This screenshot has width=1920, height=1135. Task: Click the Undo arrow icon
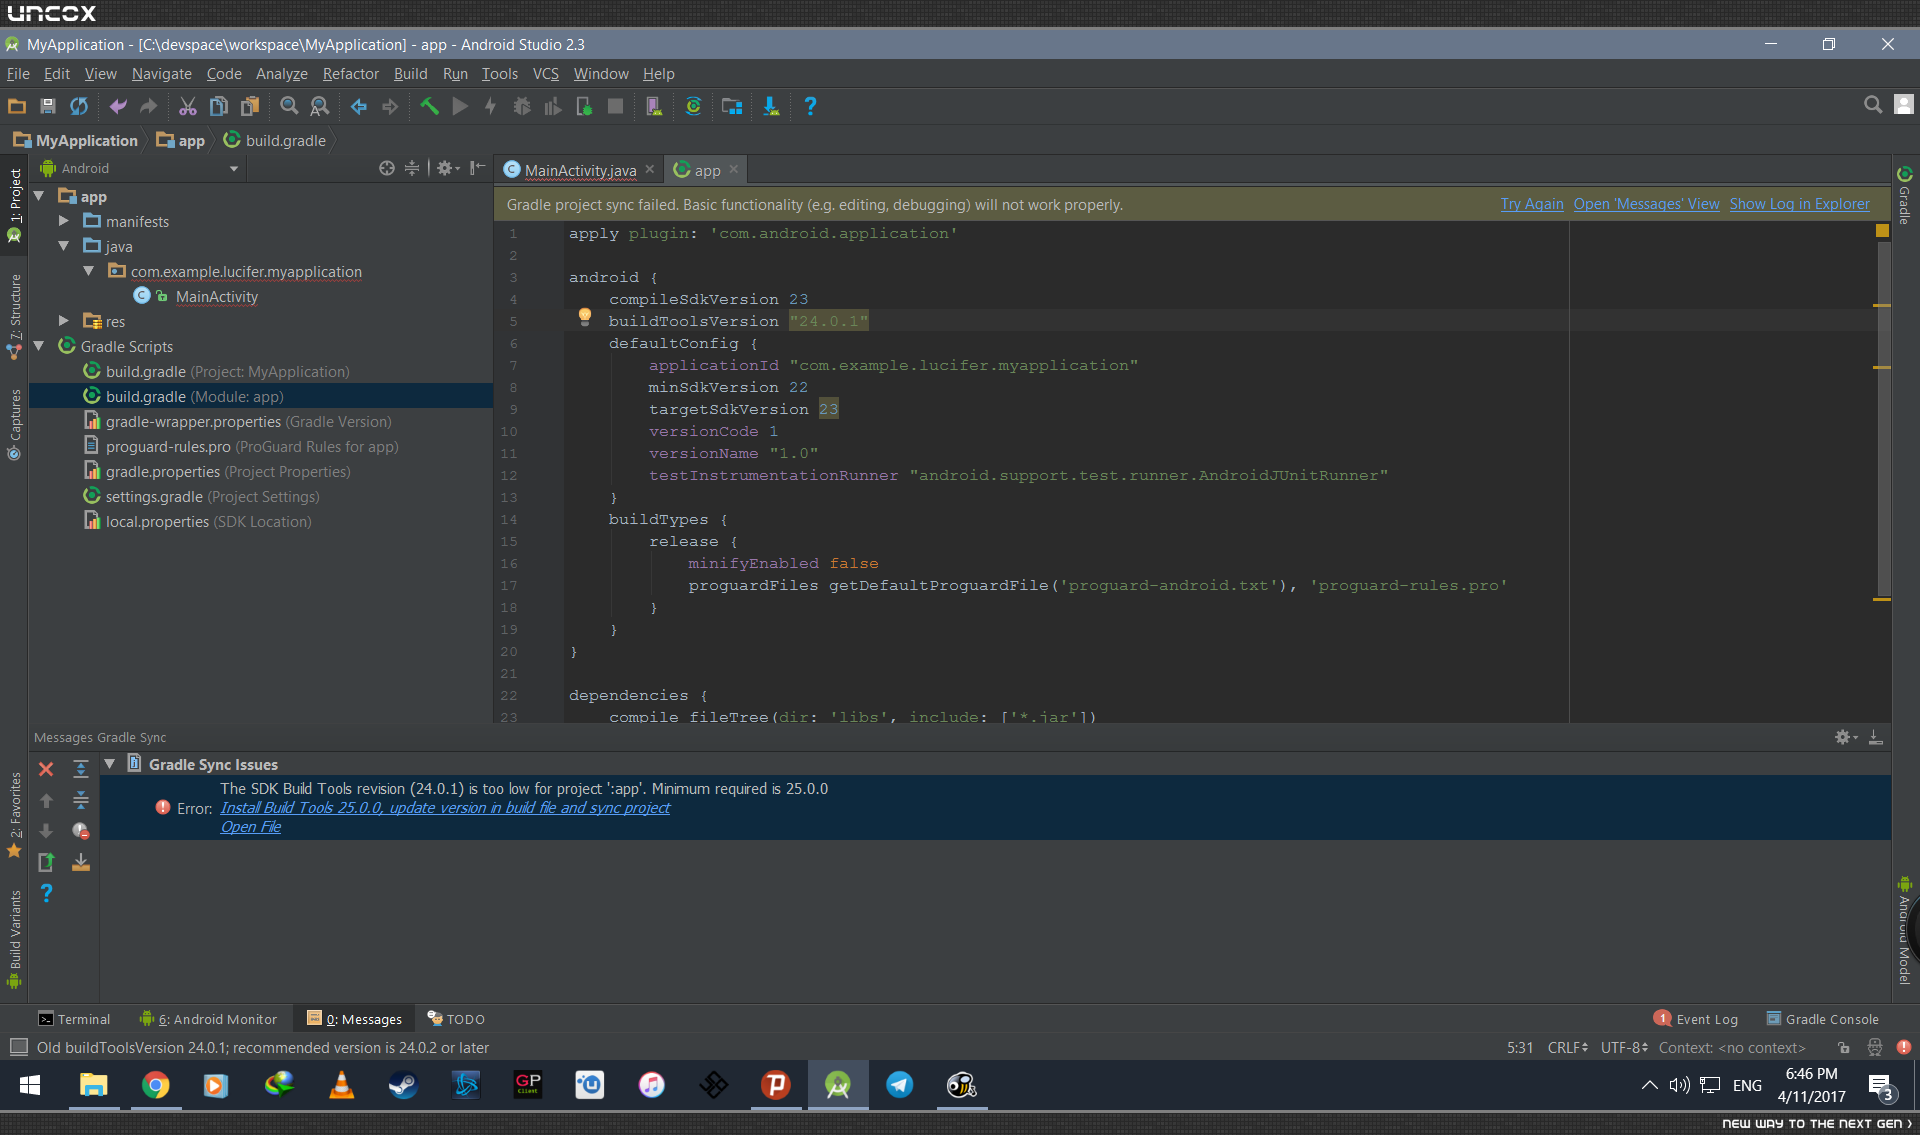coord(118,106)
